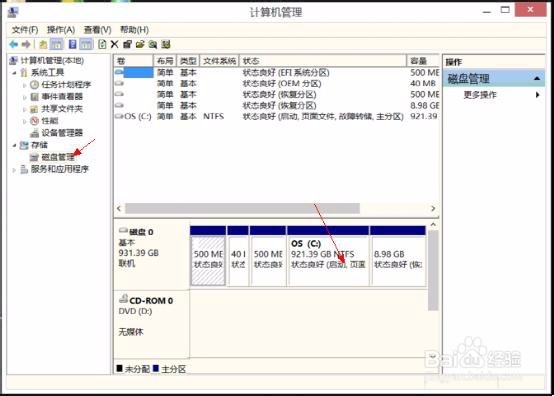The image size is (554, 396).
Task: Expand the 性能 arrow
Action: [24, 121]
